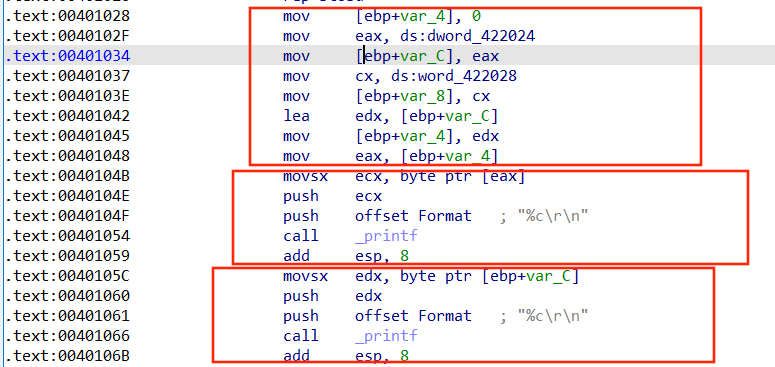Click second 'offset Format' operand
This screenshot has height=367, width=775.
[413, 316]
